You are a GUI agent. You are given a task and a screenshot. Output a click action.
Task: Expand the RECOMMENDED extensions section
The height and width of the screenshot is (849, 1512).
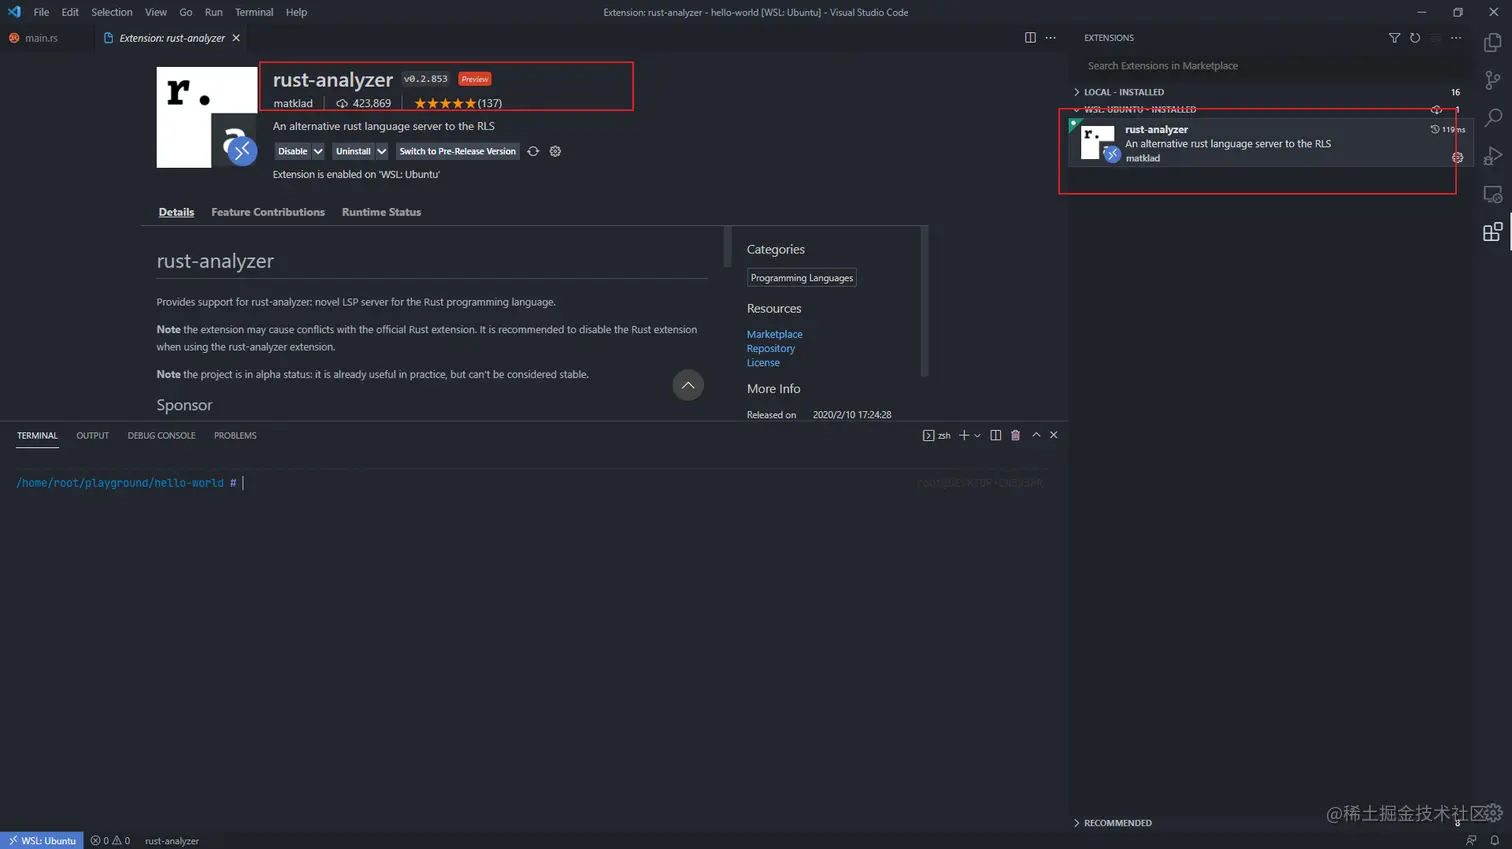[x=1076, y=822]
